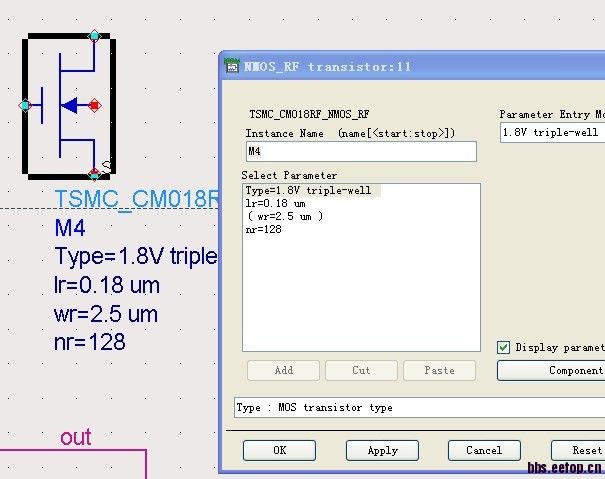Cancel the transistor dialog
Screen dimensions: 605x479
pos(484,450)
